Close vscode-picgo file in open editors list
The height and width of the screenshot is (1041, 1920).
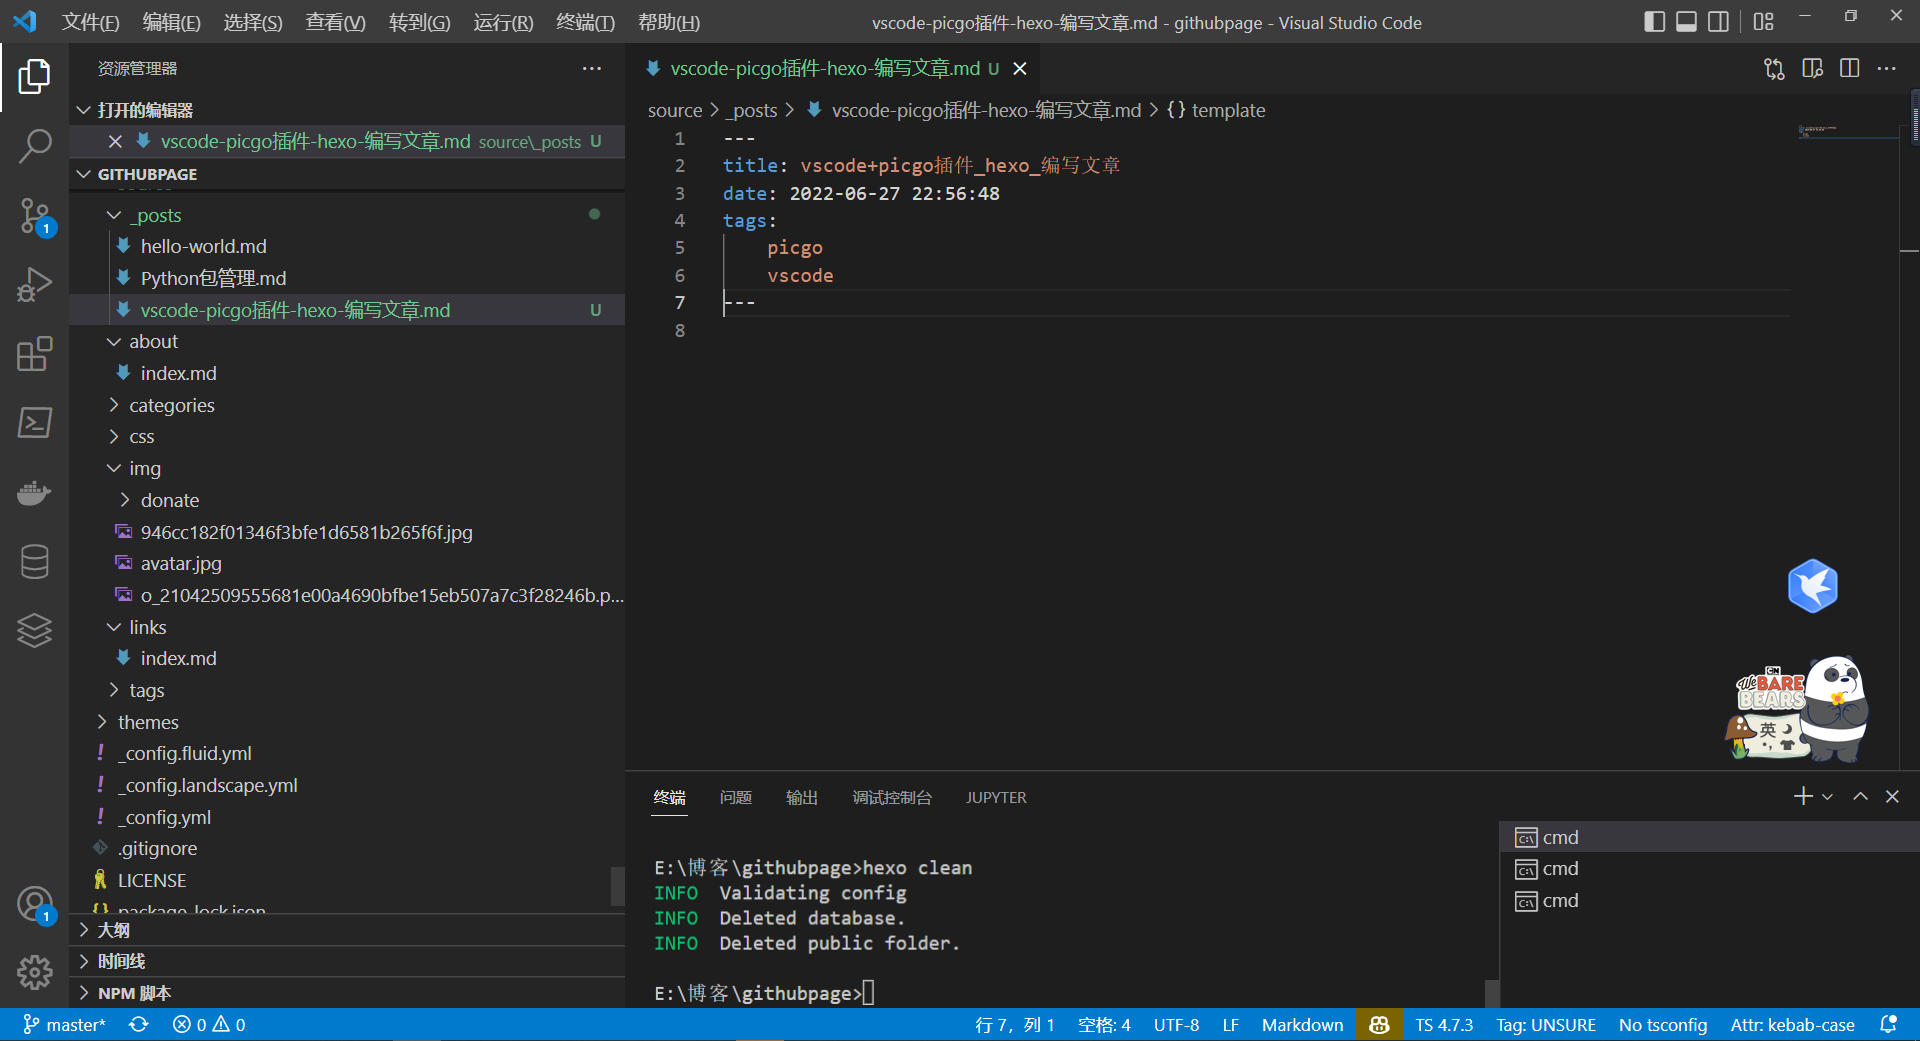[115, 141]
